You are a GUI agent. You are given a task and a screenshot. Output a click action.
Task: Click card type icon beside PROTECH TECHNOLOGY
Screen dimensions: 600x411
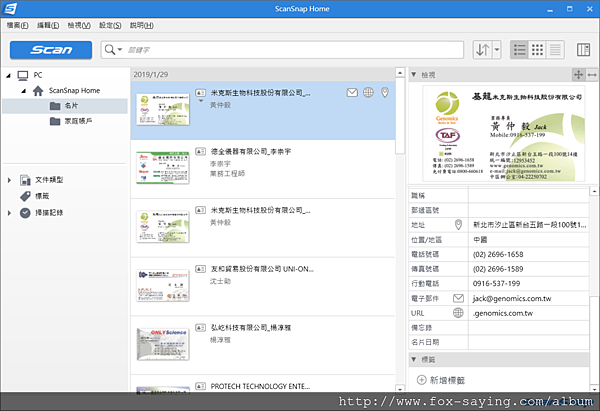(x=201, y=386)
